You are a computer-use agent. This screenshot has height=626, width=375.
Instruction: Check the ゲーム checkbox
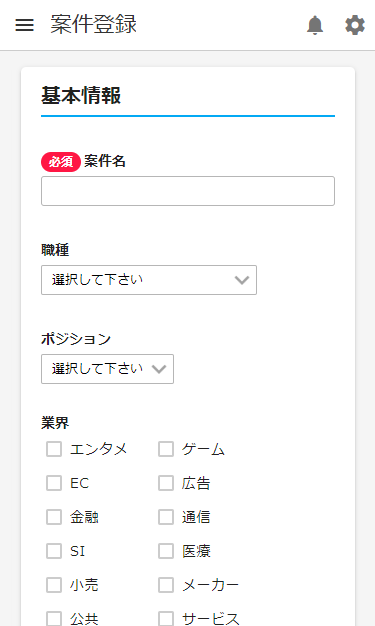pos(166,449)
